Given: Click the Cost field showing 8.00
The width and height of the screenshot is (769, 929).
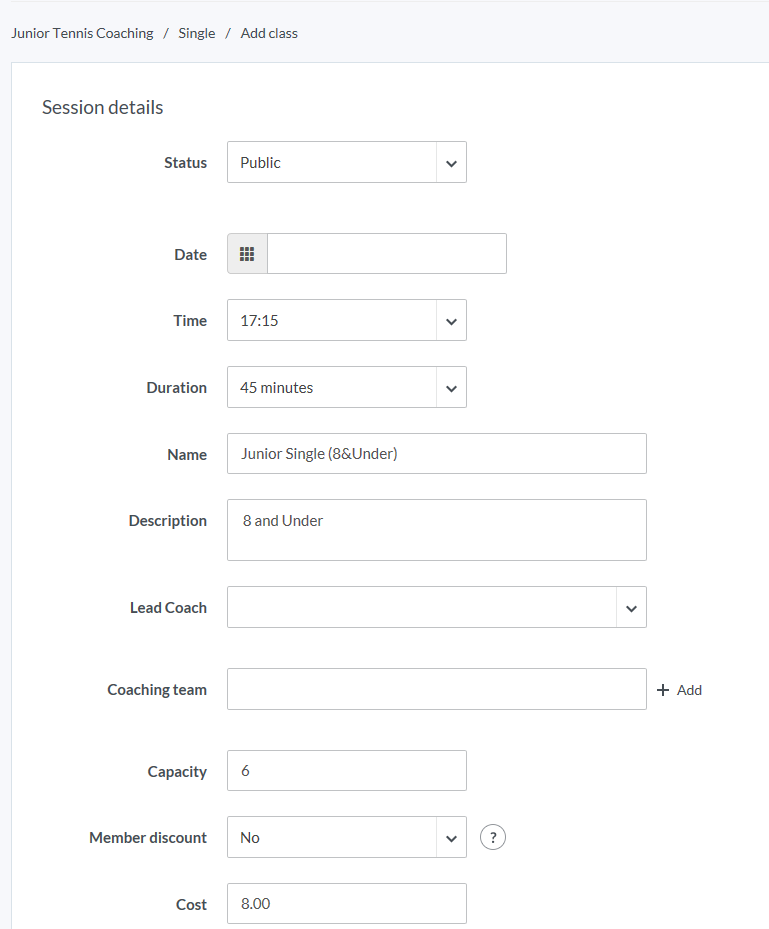Looking at the screenshot, I should 346,904.
